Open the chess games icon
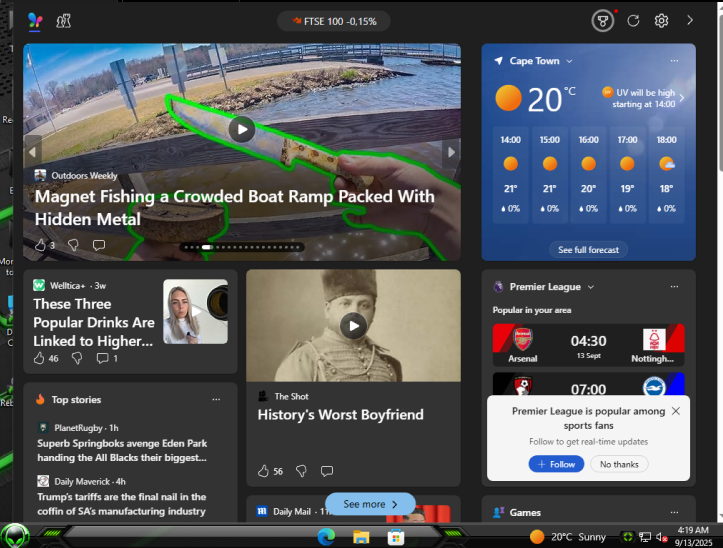The image size is (723, 548). (x=64, y=21)
